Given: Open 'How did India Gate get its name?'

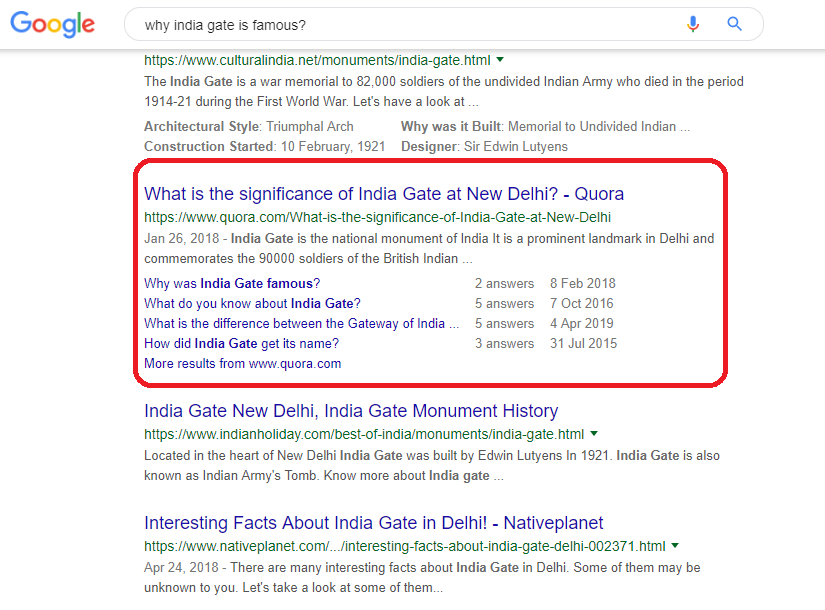Looking at the screenshot, I should (x=241, y=344).
